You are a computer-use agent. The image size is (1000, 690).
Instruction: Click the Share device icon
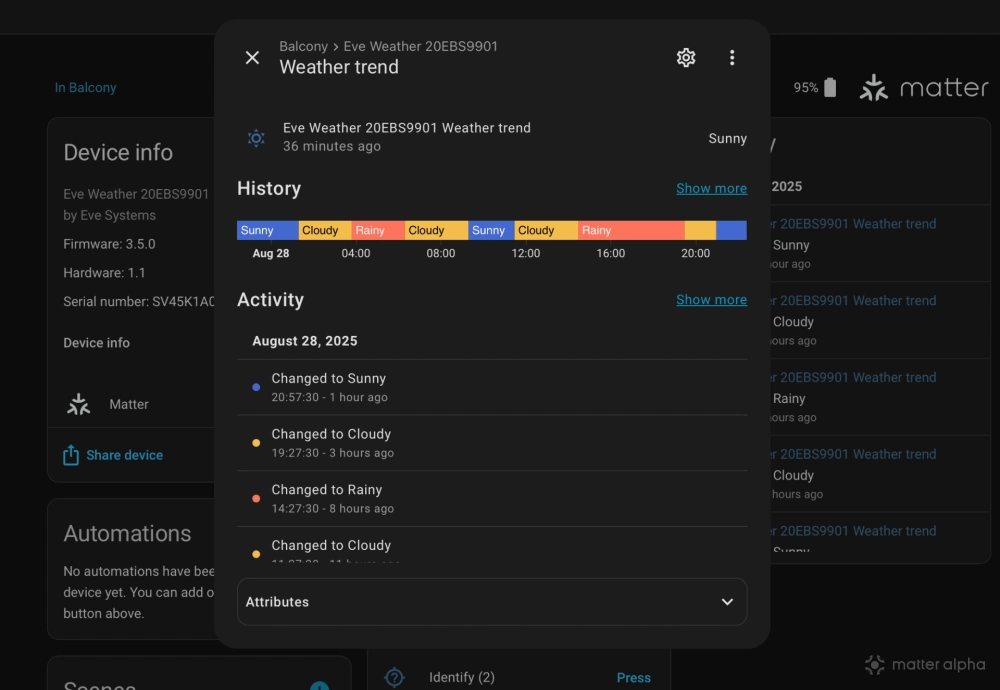coord(71,455)
